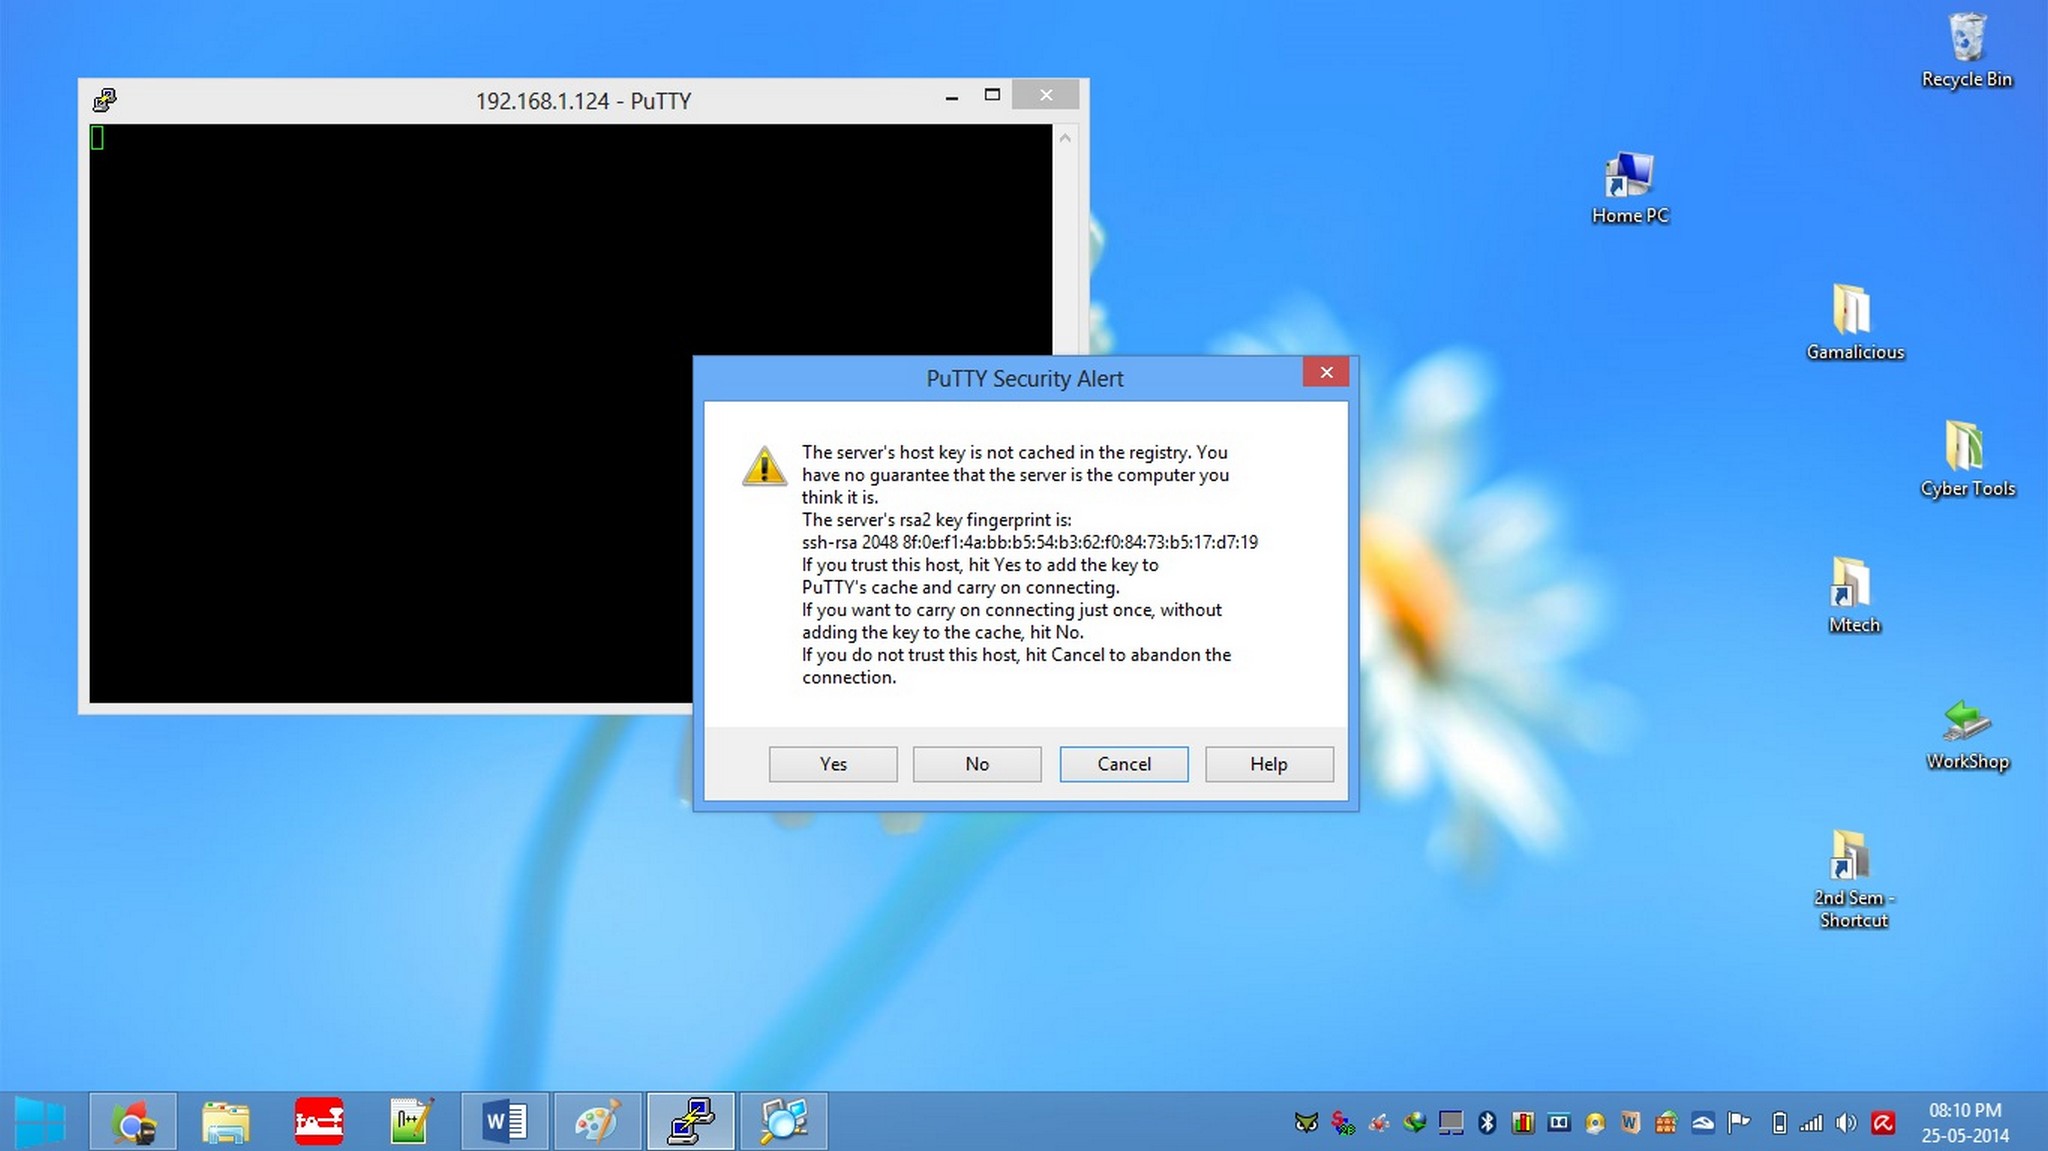The height and width of the screenshot is (1151, 2048).
Task: Click the firewall brick-wall tray icon
Action: [1666, 1123]
